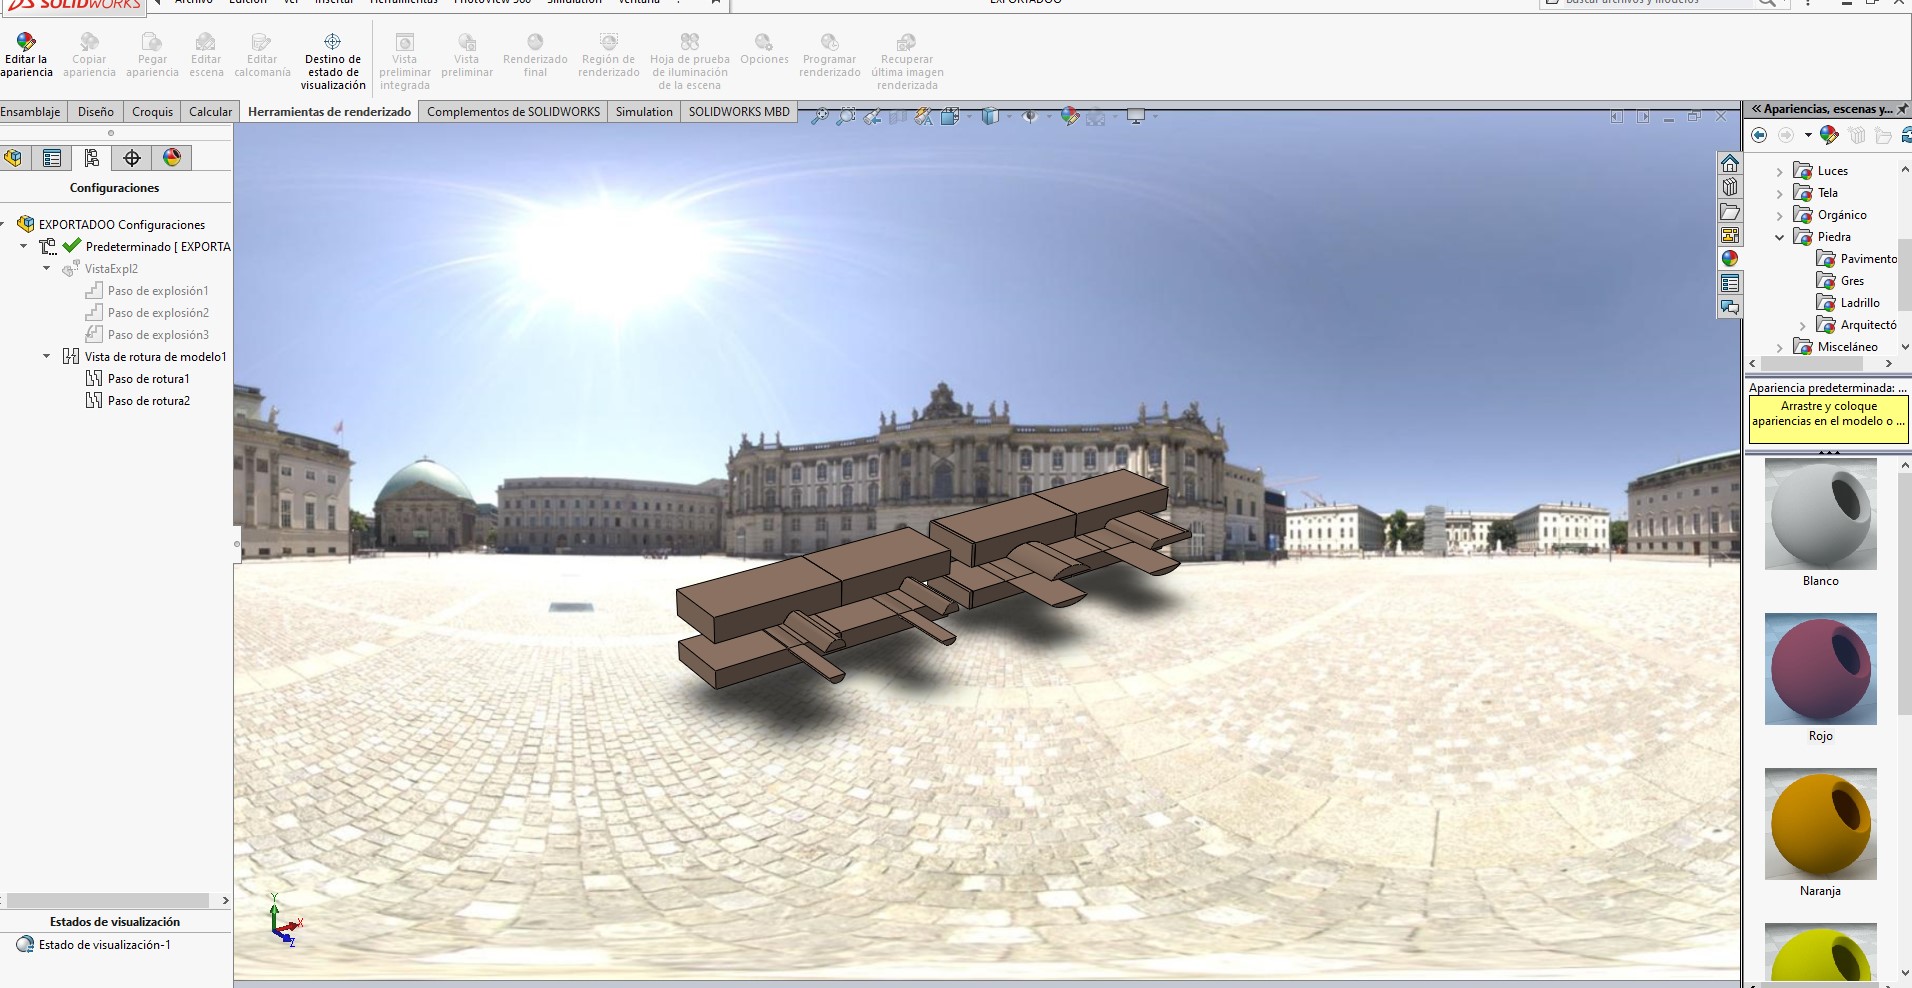Click scroll right arrow under folder tree
The width and height of the screenshot is (1912, 988).
click(1889, 364)
